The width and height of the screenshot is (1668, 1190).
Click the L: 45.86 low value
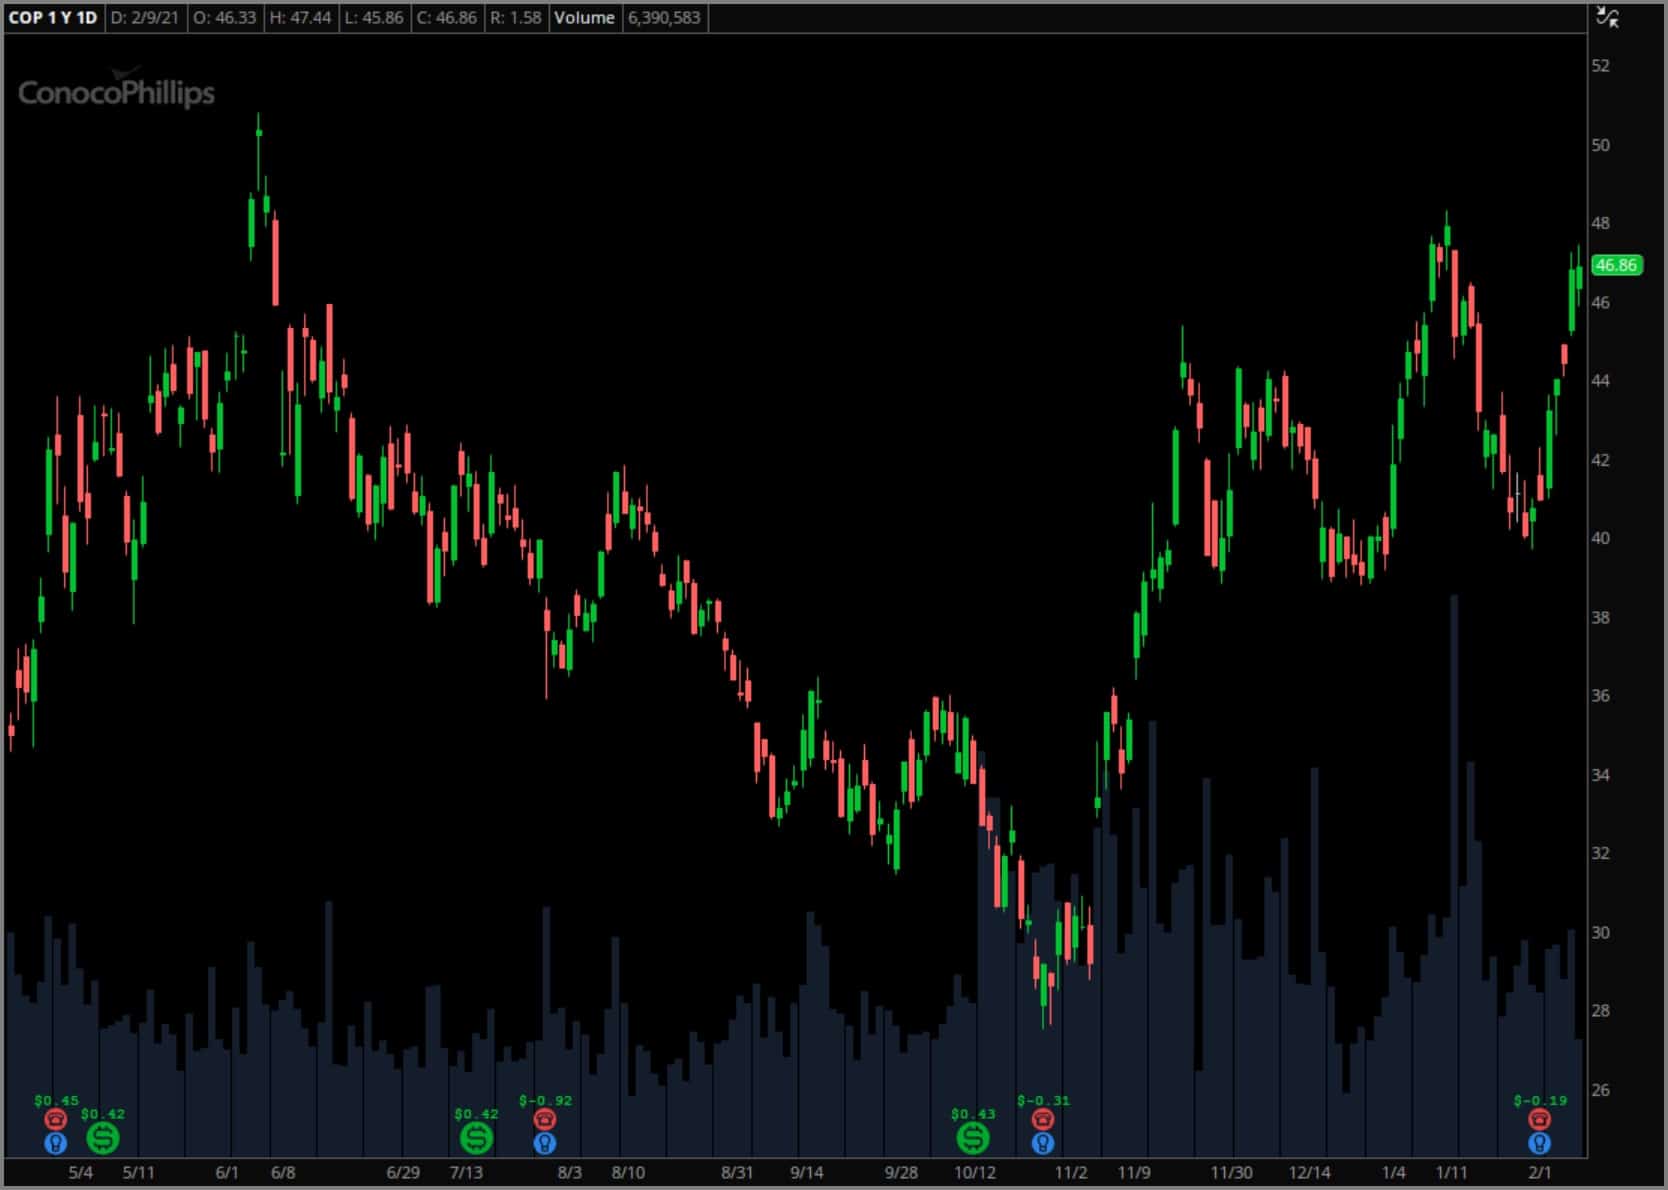pos(374,18)
